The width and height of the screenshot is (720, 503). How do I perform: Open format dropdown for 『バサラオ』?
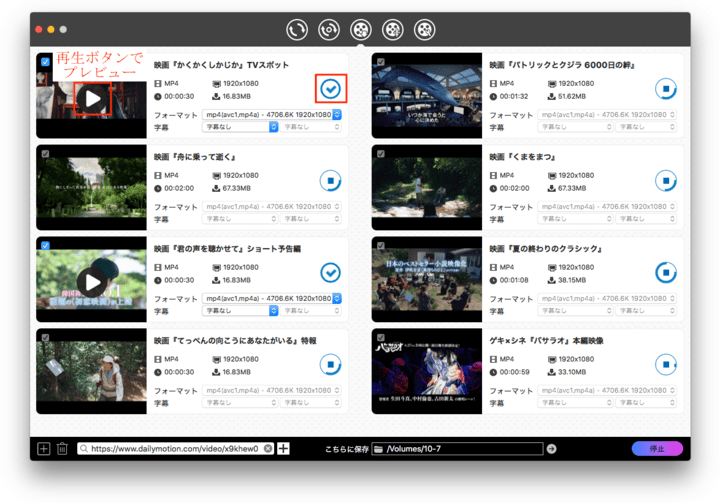click(x=607, y=390)
